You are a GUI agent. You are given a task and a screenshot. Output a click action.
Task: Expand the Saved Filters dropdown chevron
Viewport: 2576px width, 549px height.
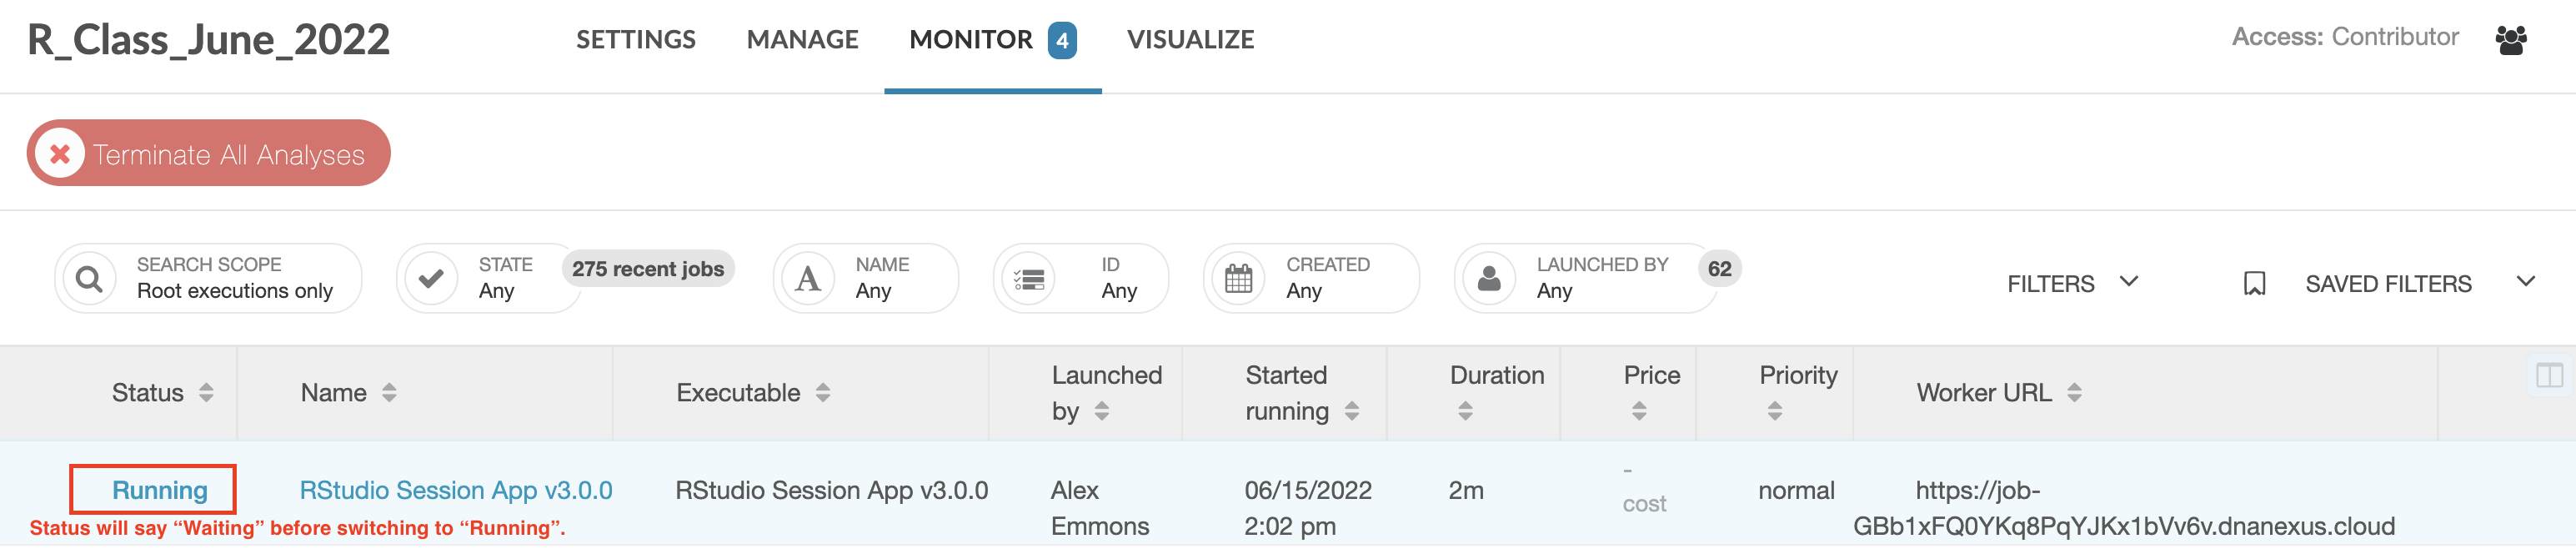click(2526, 282)
